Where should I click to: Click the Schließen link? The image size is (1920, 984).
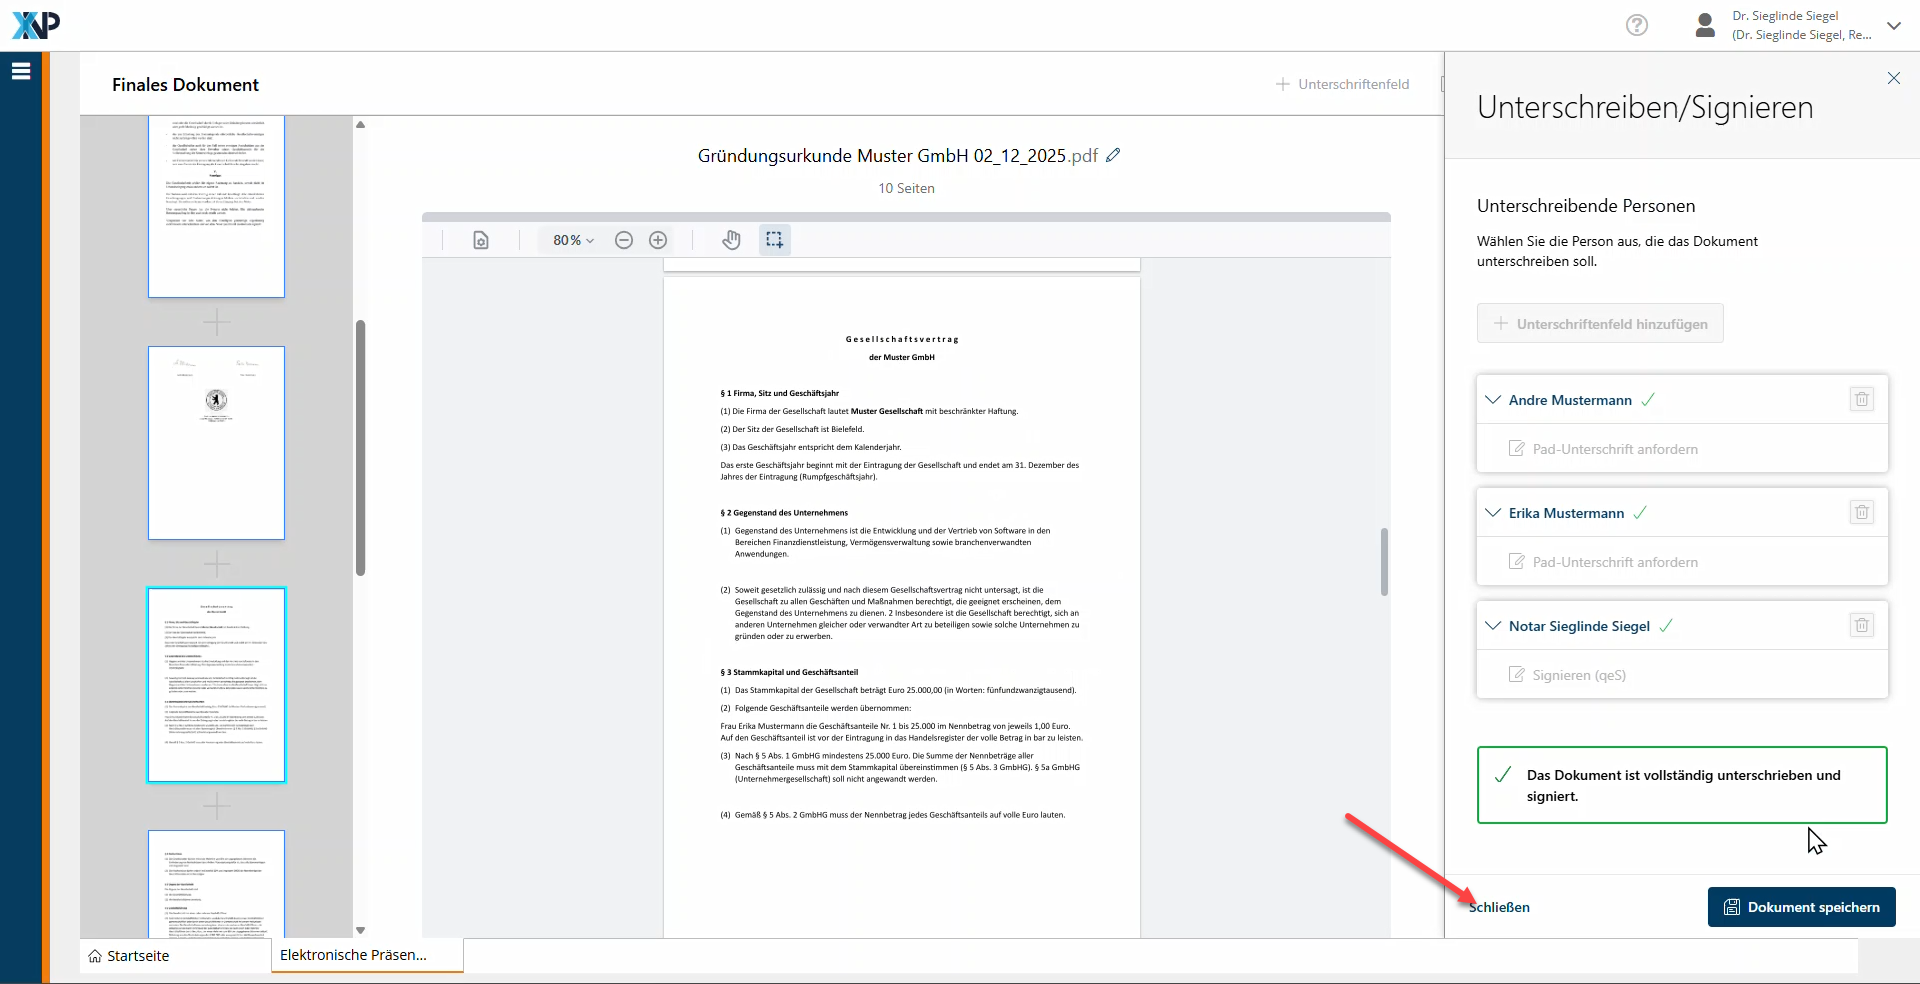[x=1499, y=907]
